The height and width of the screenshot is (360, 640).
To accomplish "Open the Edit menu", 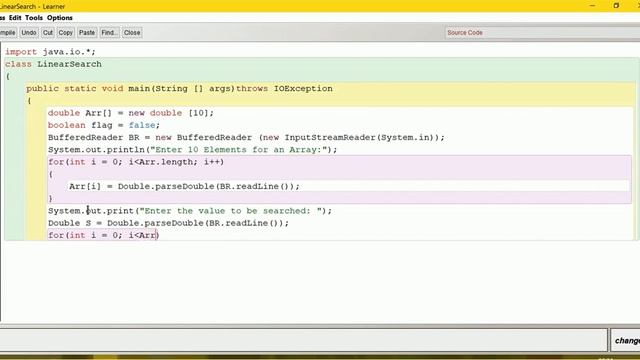I will 15,18.
